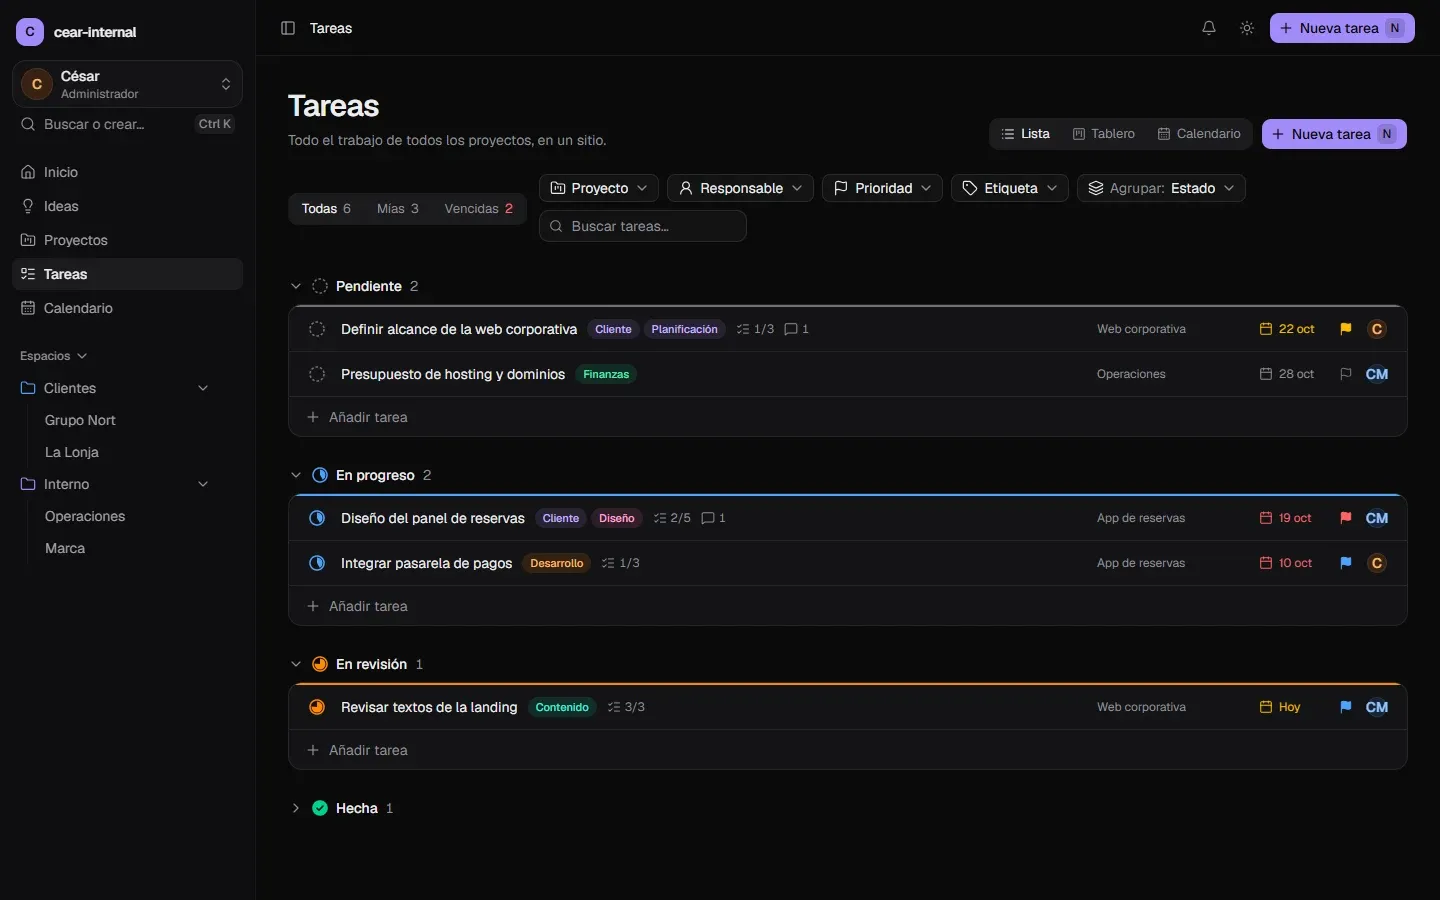
Task: Open assignee avatar CM on Revisar textos row
Action: (x=1377, y=707)
